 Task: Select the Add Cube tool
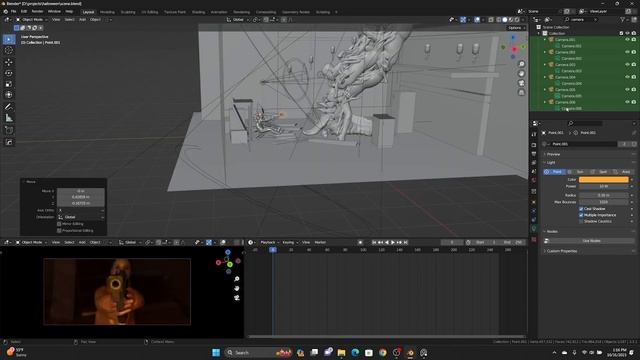[x=9, y=130]
